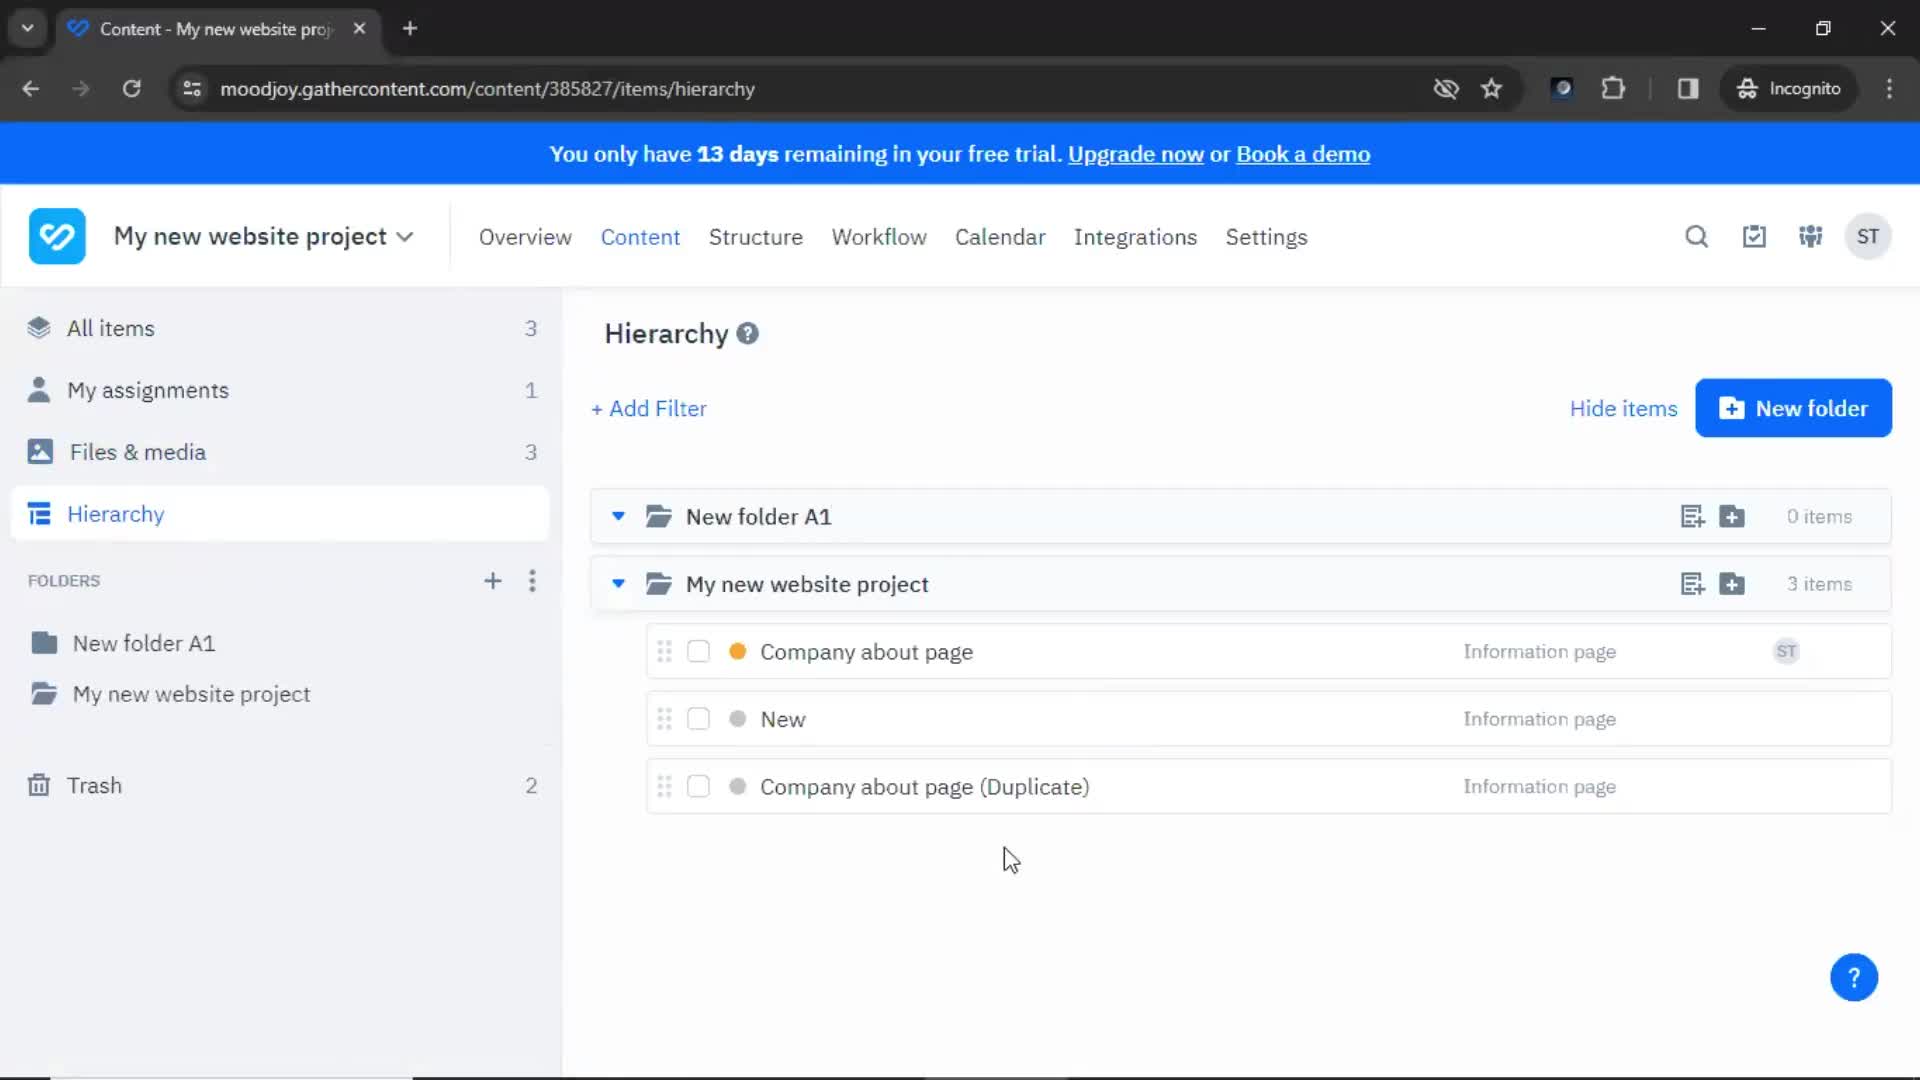This screenshot has height=1080, width=1920.
Task: Open Trash in sidebar
Action: 280,786
